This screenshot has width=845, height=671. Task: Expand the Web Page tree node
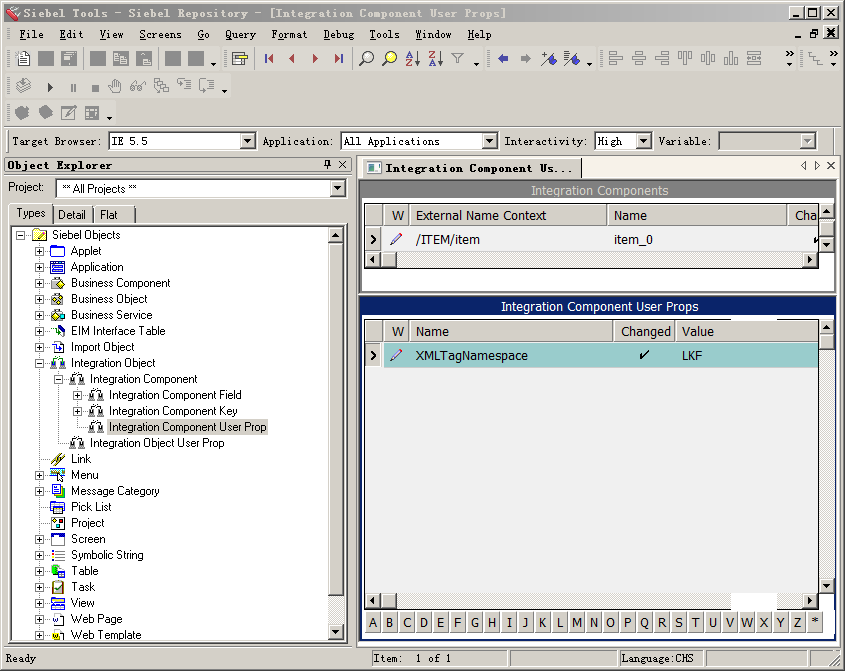pyautogui.click(x=39, y=619)
